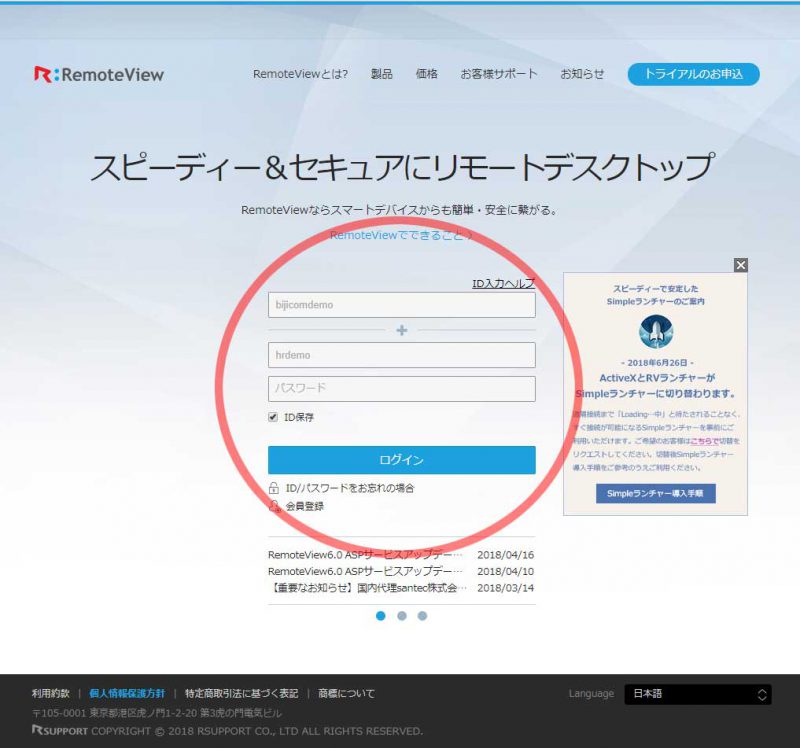Image resolution: width=800 pixels, height=748 pixels.
Task: Click the person icon beside 会員登録
Action: (274, 506)
